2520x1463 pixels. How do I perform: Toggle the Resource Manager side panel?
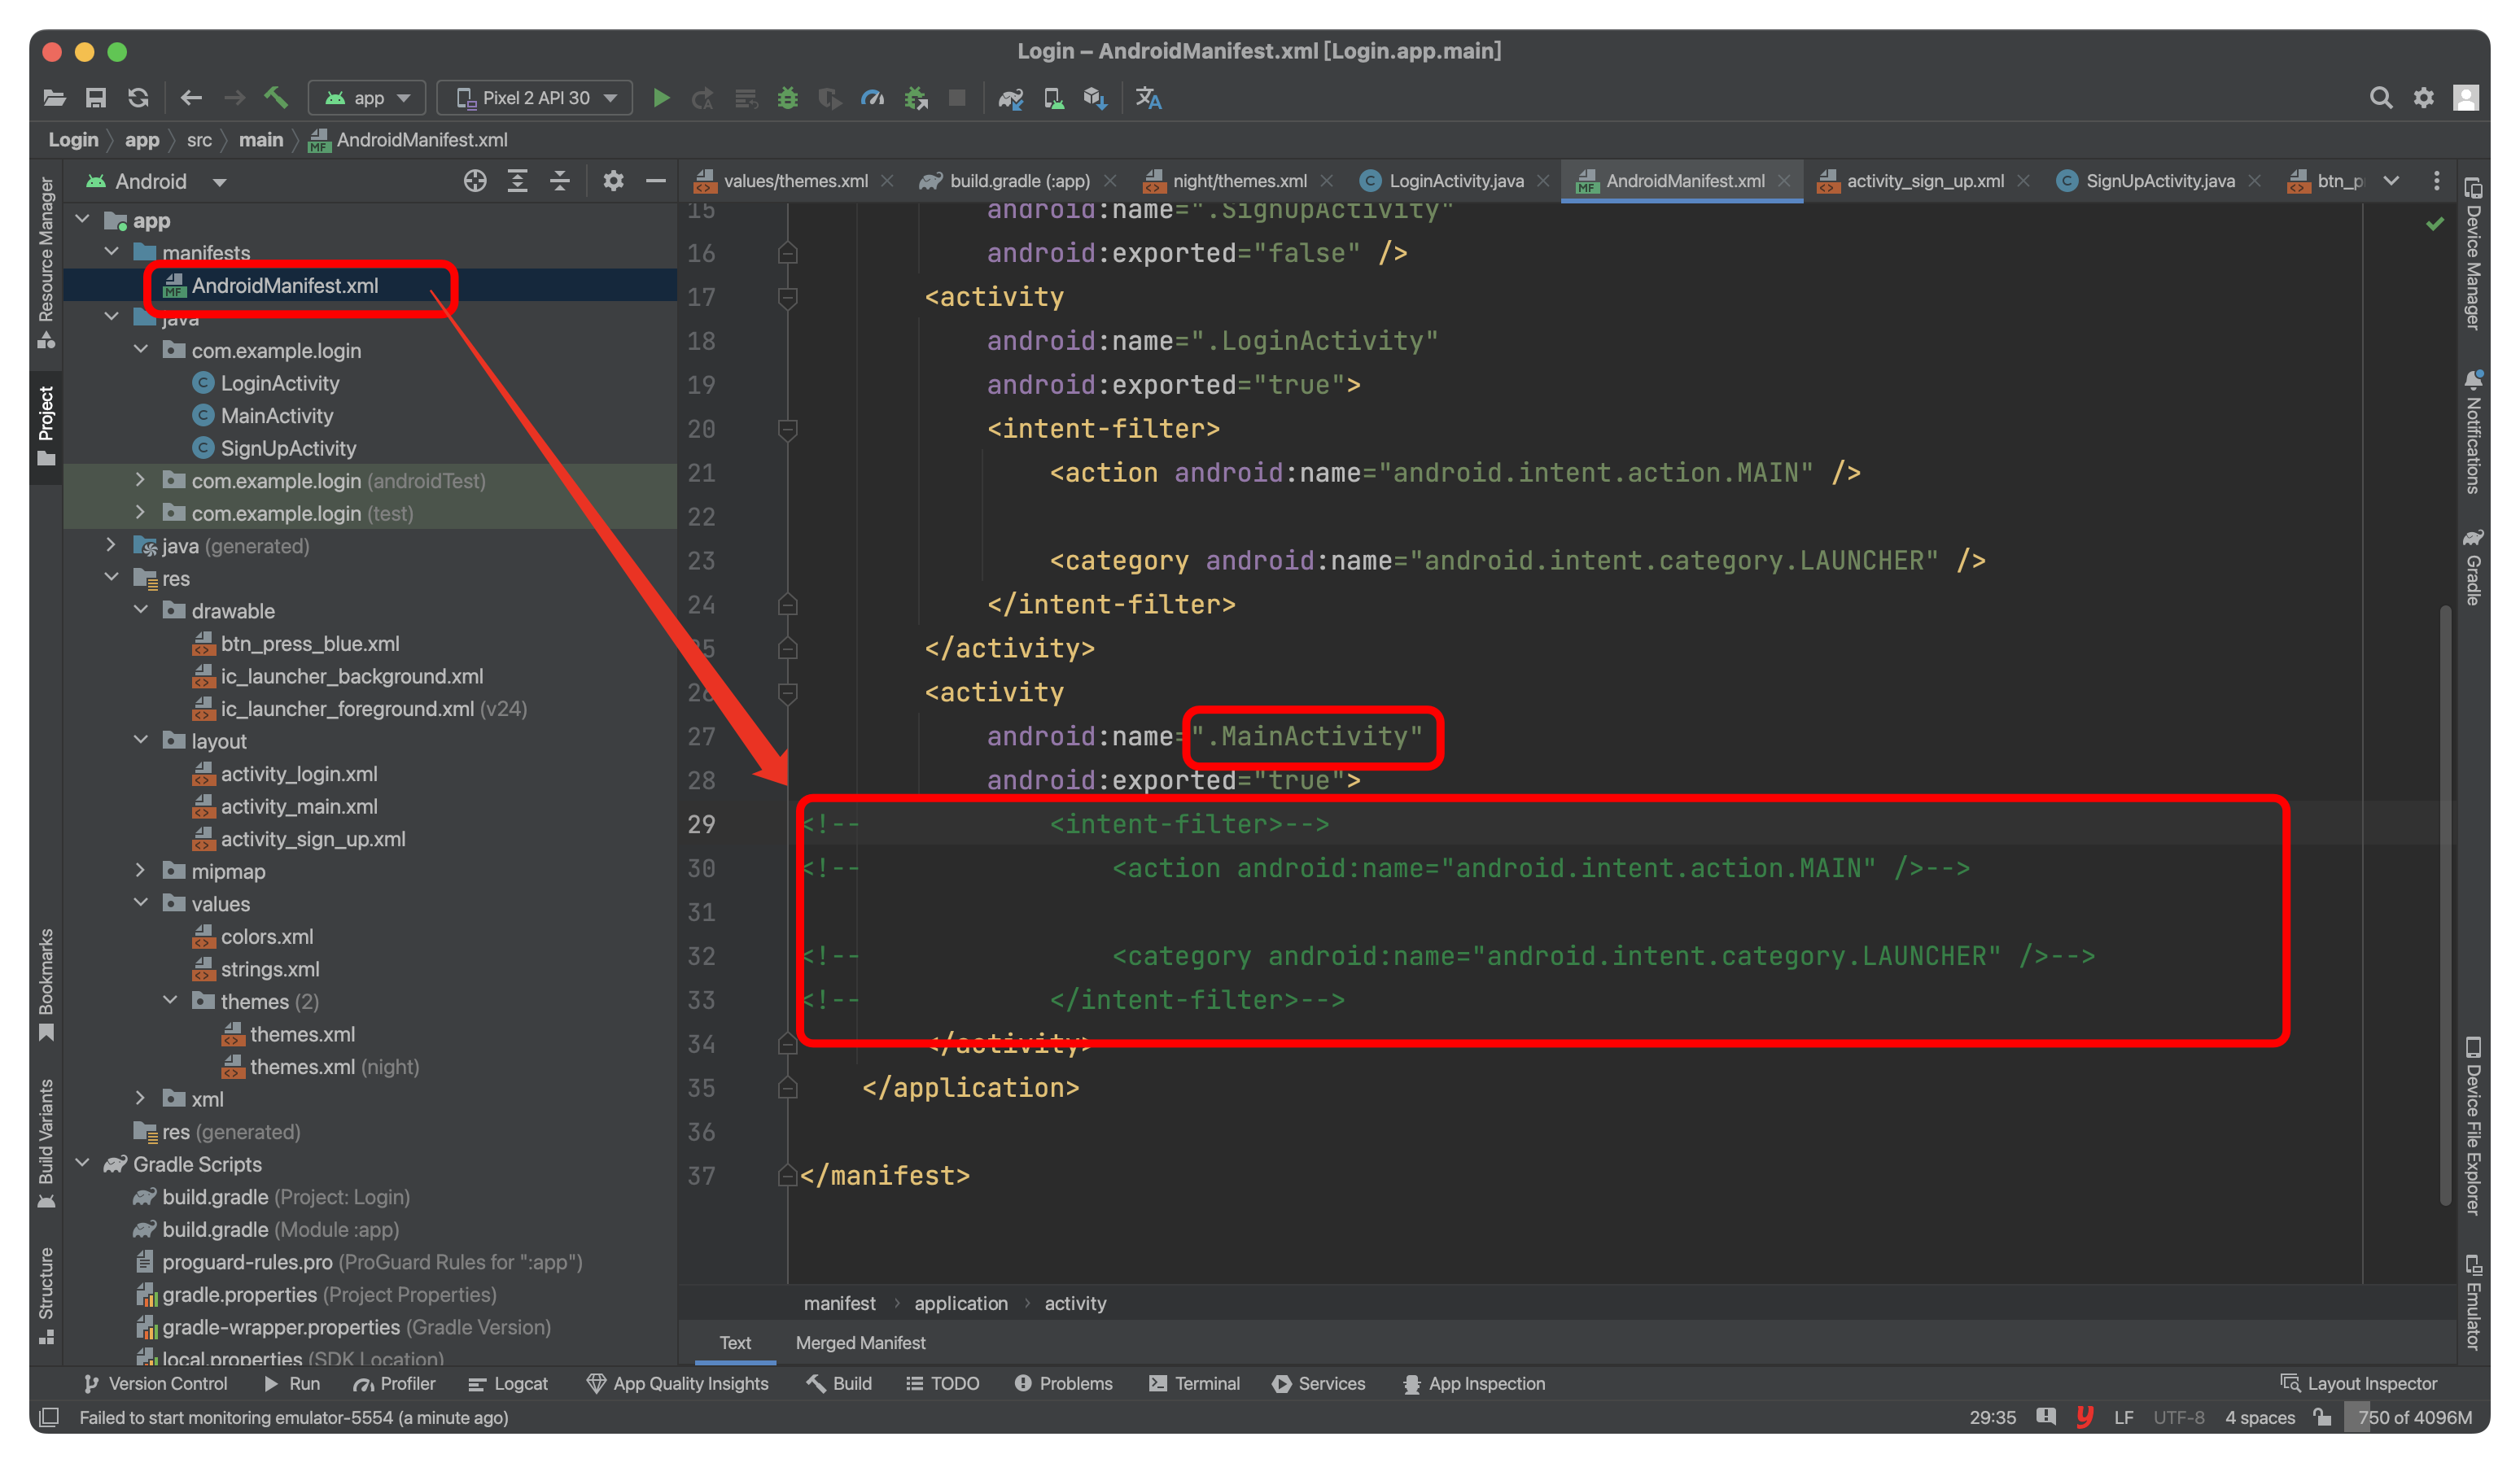[46, 263]
